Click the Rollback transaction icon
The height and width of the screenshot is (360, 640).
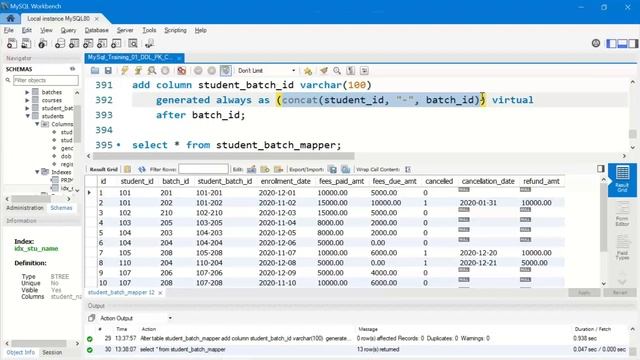tap(211, 71)
